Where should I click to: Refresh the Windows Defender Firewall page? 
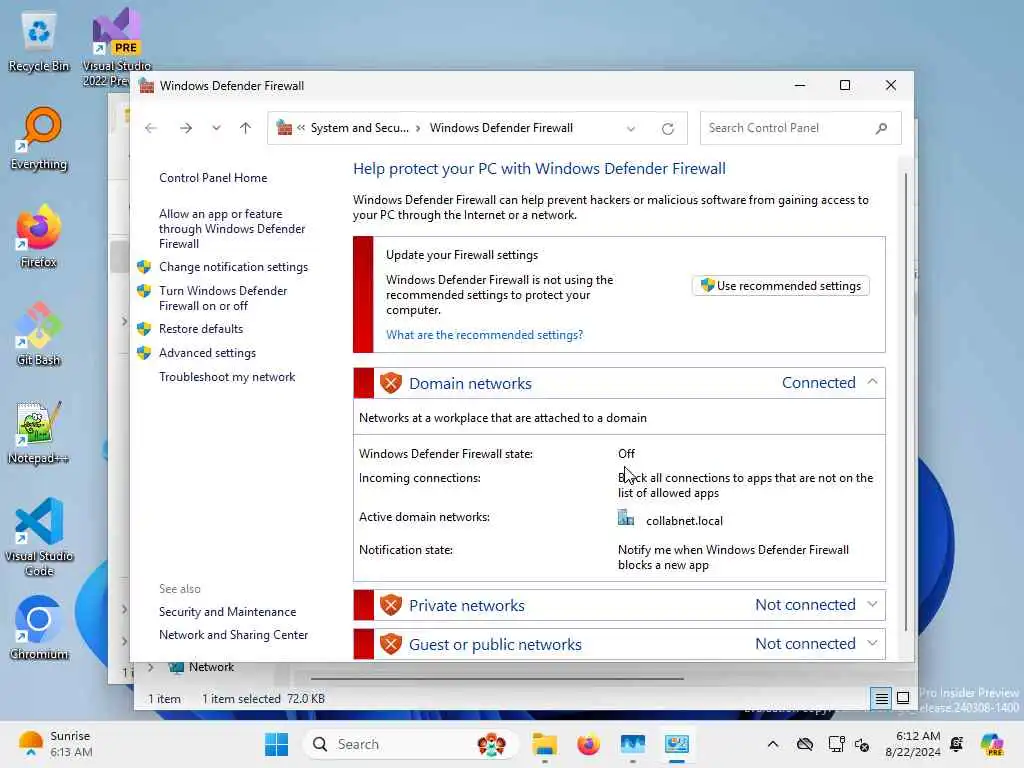point(667,129)
